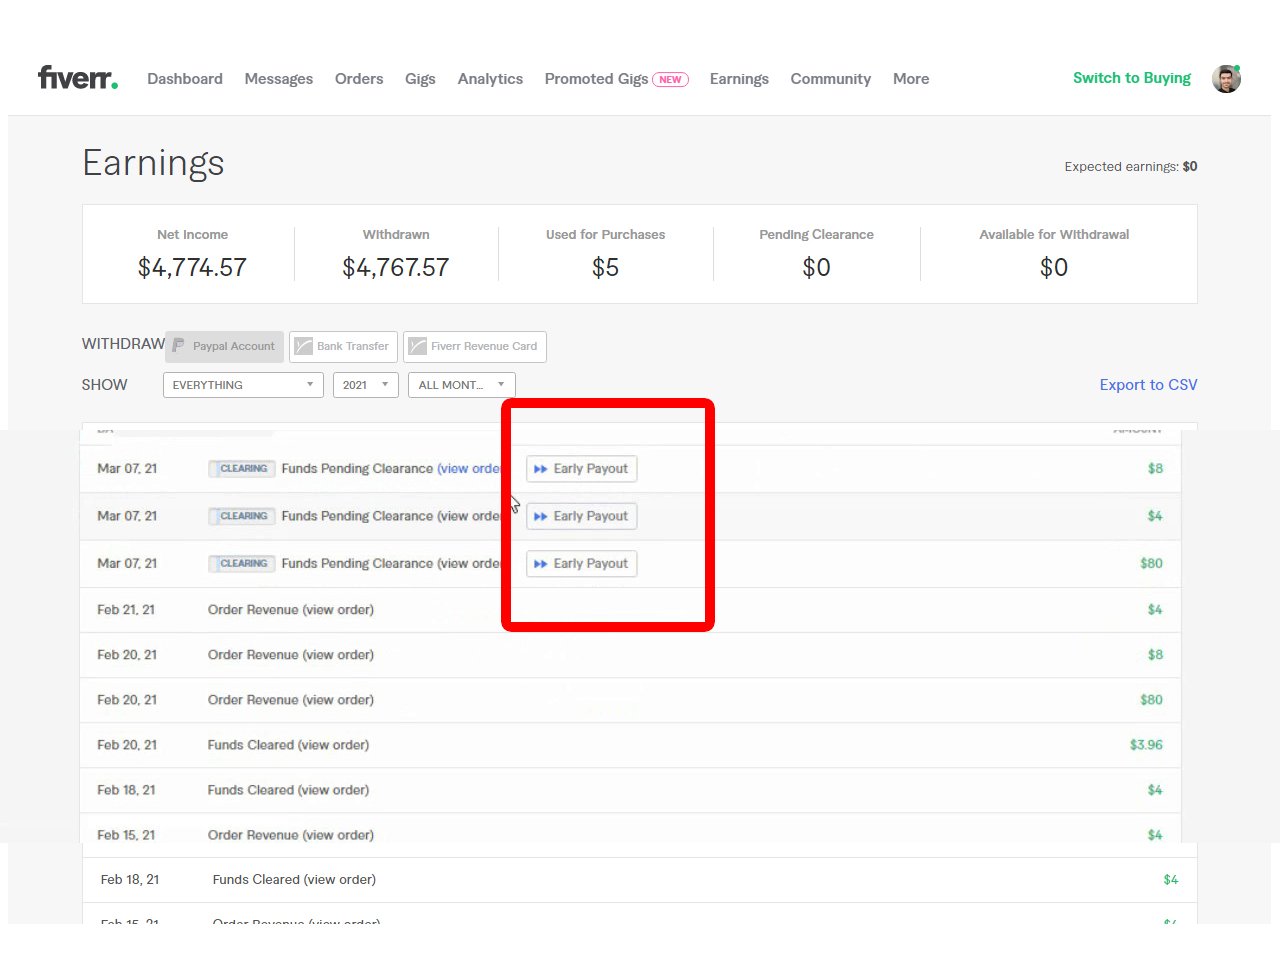Select Earnings in the navigation bar
The width and height of the screenshot is (1280, 967).
(x=739, y=79)
